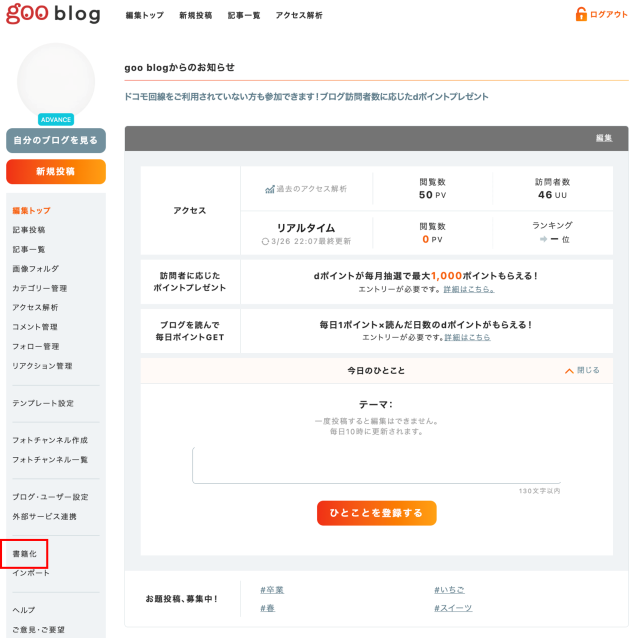Click the ADVANCE plan badge
This screenshot has height=638, width=640.
tap(56, 120)
